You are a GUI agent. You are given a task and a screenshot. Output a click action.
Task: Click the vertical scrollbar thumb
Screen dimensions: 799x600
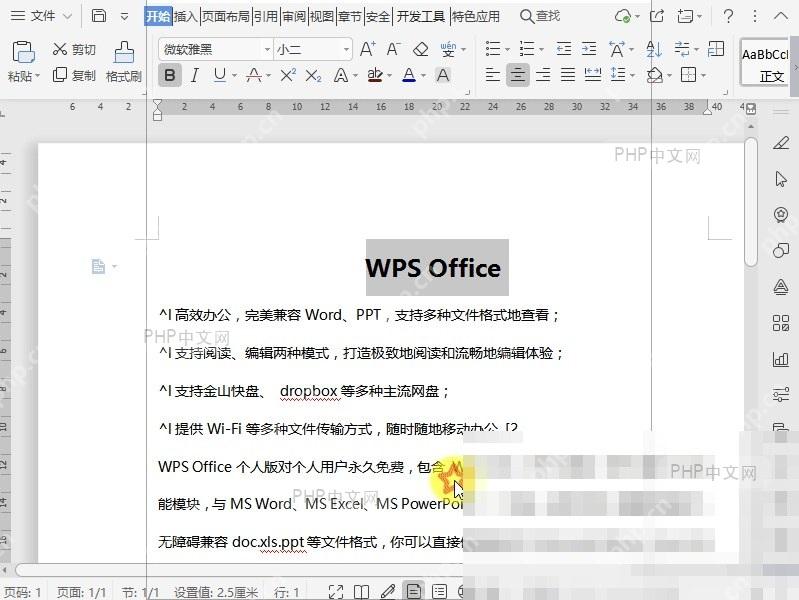tap(751, 201)
